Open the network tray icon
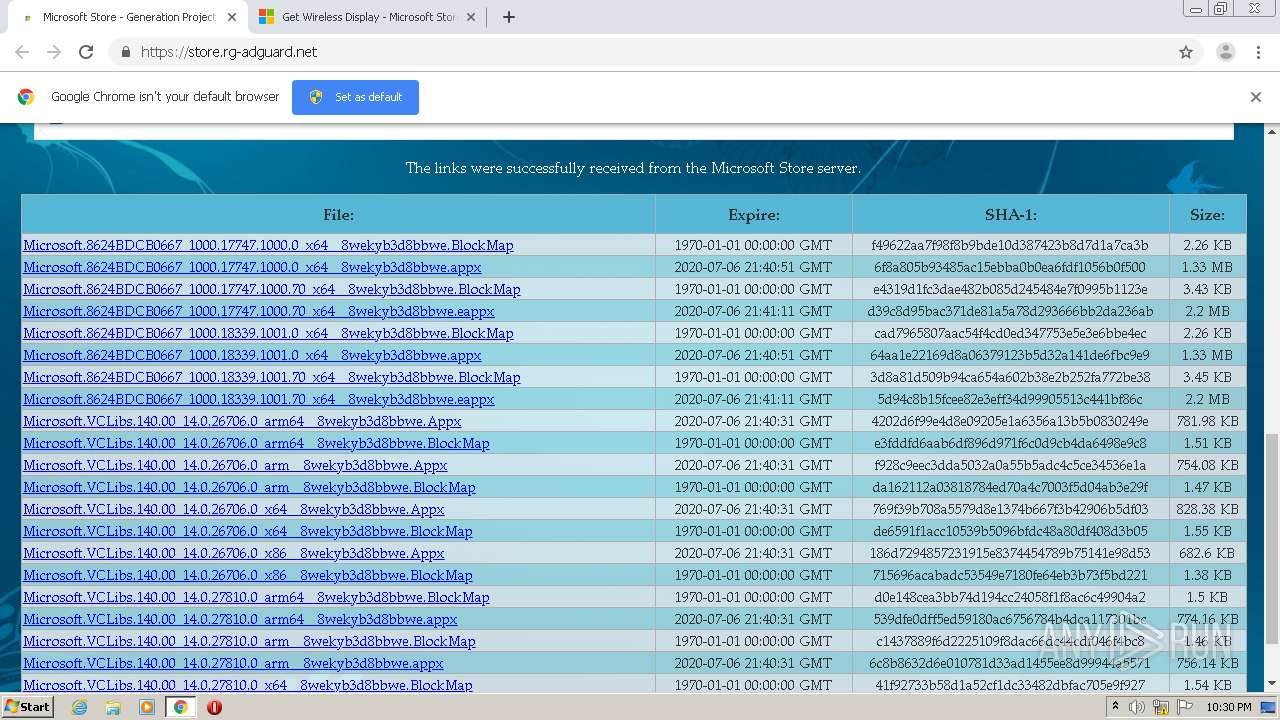1280x720 pixels. pyautogui.click(x=1161, y=707)
